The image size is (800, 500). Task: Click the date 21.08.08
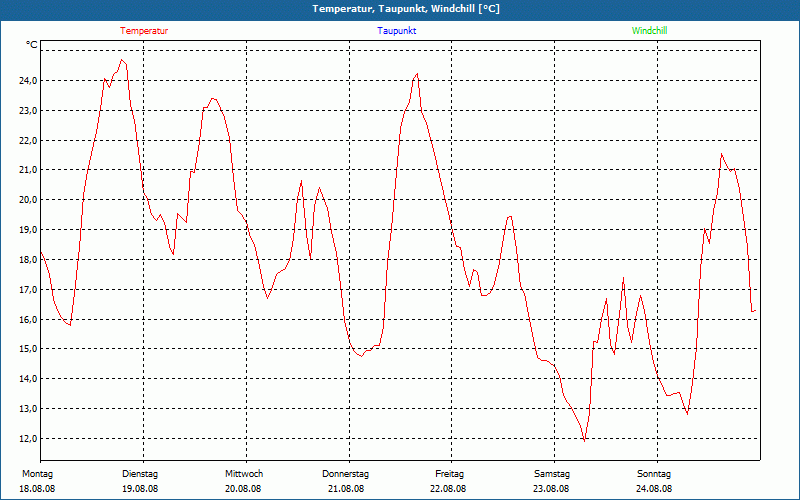(x=346, y=489)
